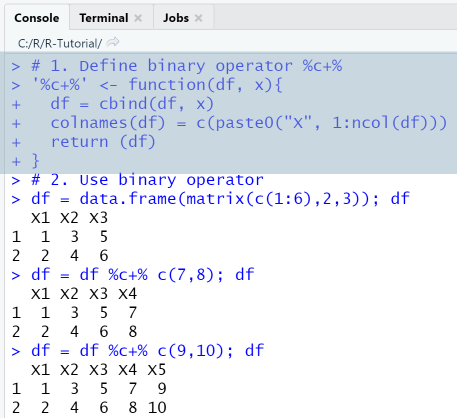Open the Jobs tab
Image resolution: width=457 pixels, height=418 pixels.
click(x=176, y=18)
